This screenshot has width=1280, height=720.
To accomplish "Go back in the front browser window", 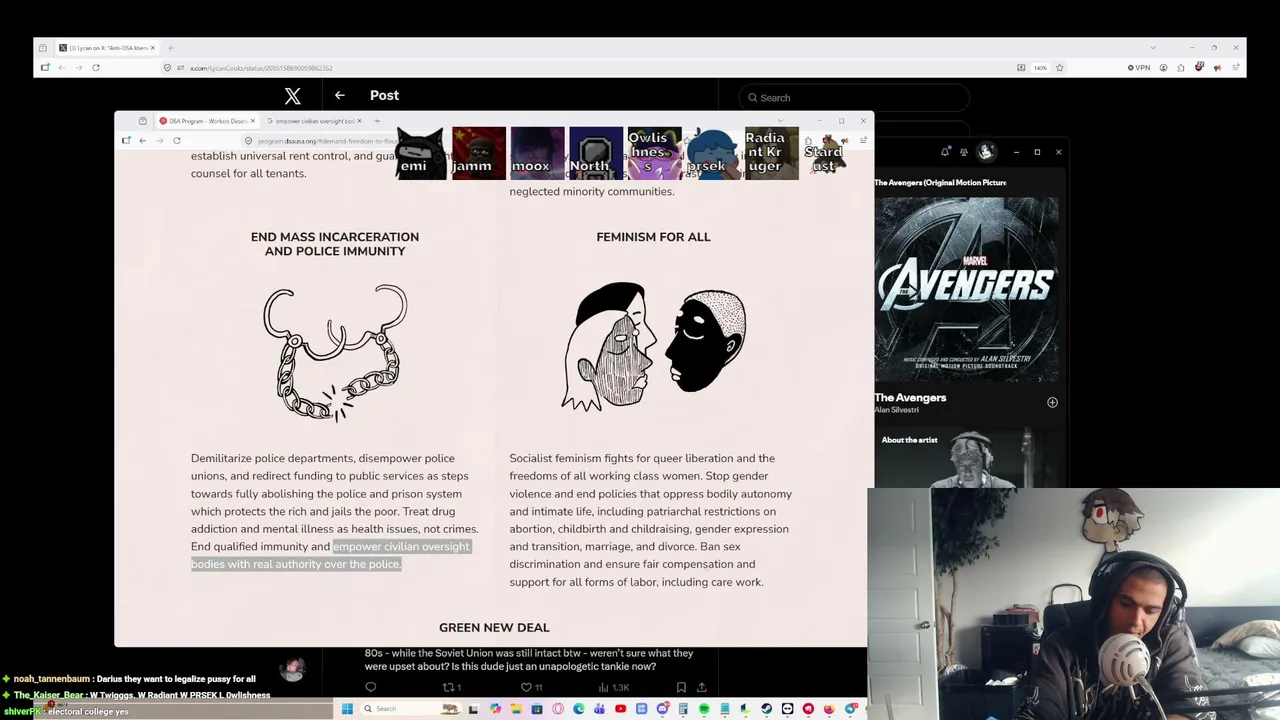I will 143,141.
